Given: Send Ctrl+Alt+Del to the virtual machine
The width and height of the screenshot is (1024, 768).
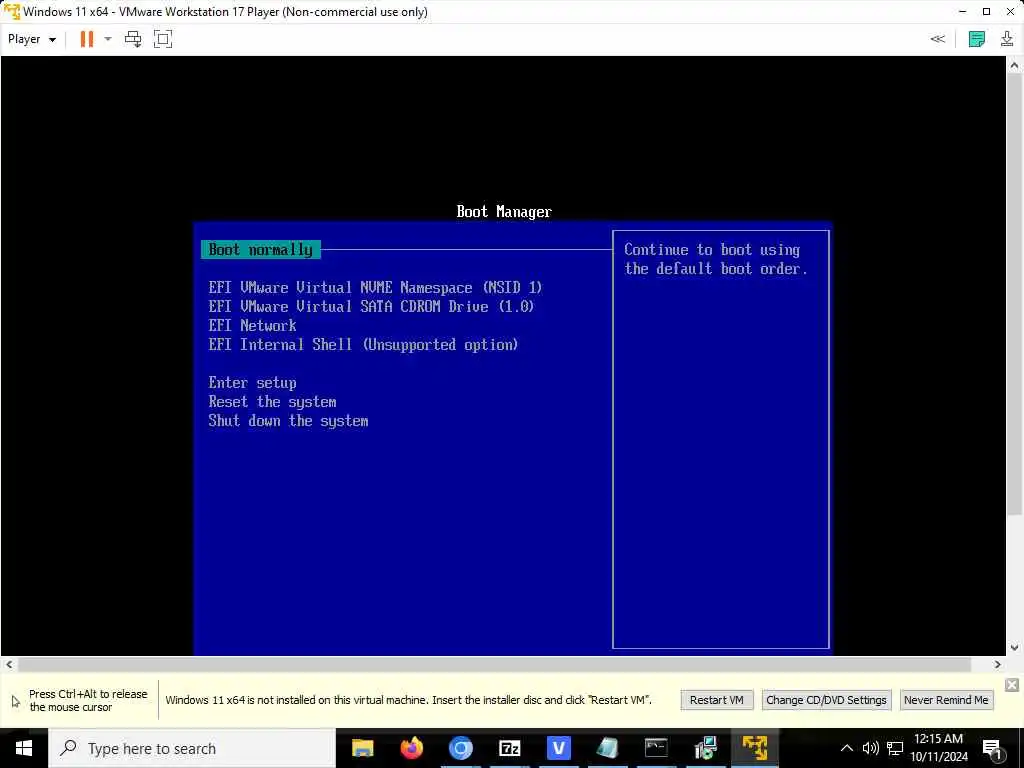Looking at the screenshot, I should pyautogui.click(x=133, y=39).
